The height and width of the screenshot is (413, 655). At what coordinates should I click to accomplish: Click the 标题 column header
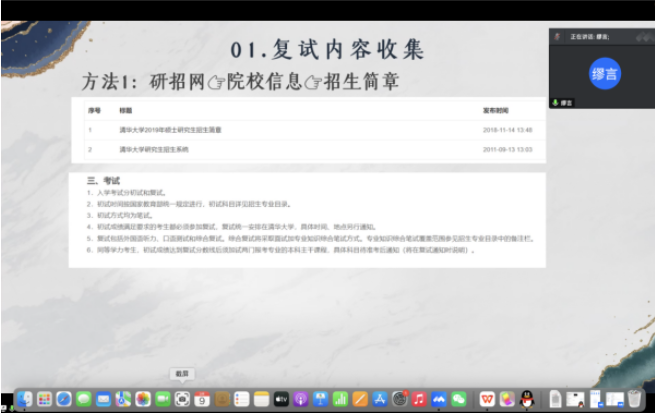(x=125, y=111)
